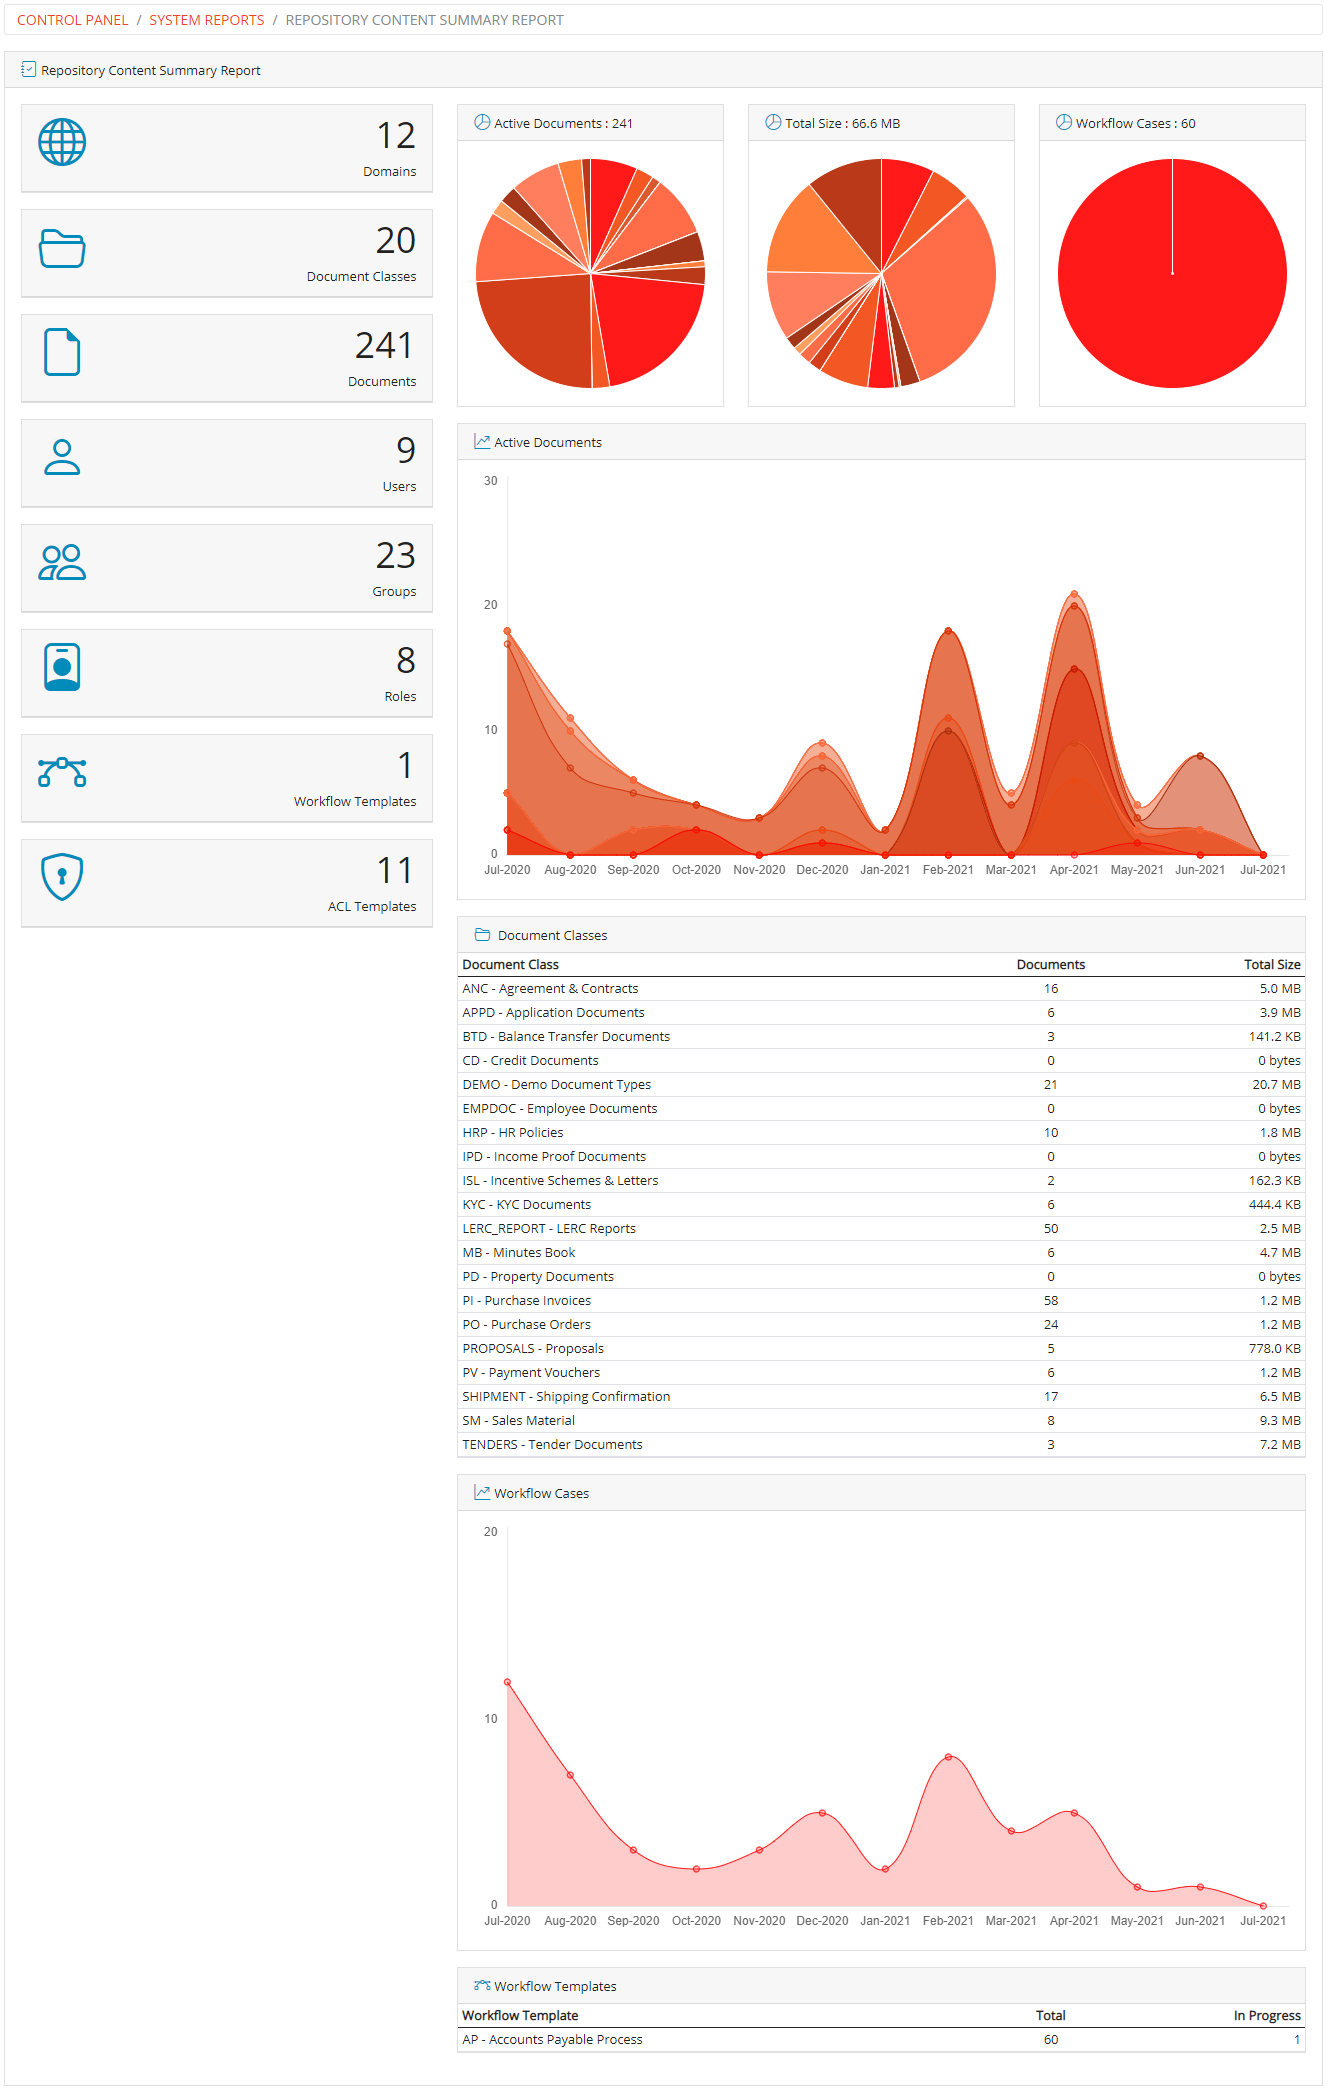Click the Documents file icon
Image resolution: width=1328 pixels, height=2091 pixels.
[62, 352]
